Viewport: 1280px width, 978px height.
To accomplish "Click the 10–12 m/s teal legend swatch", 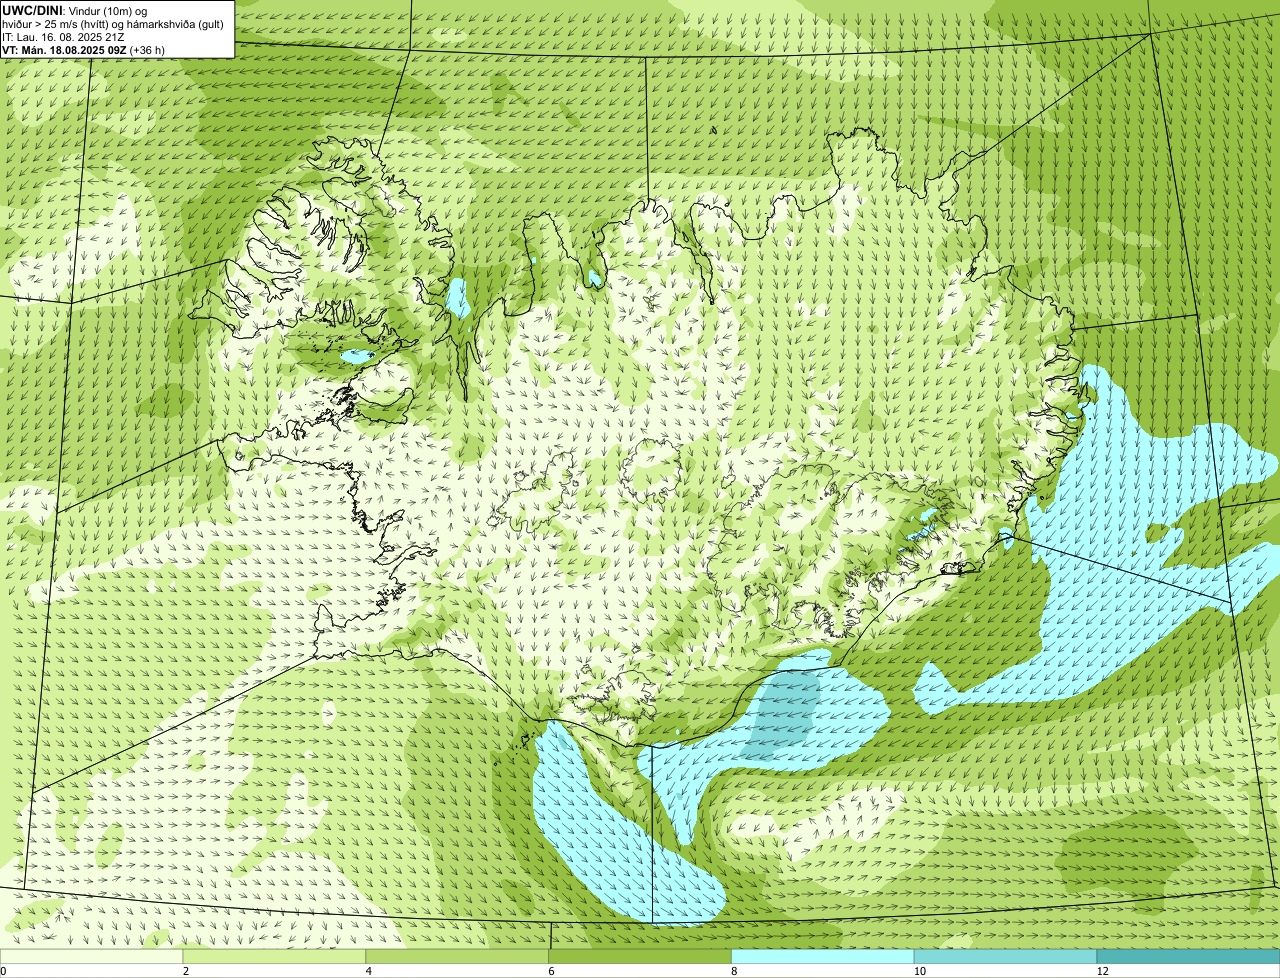I will coord(1005,956).
